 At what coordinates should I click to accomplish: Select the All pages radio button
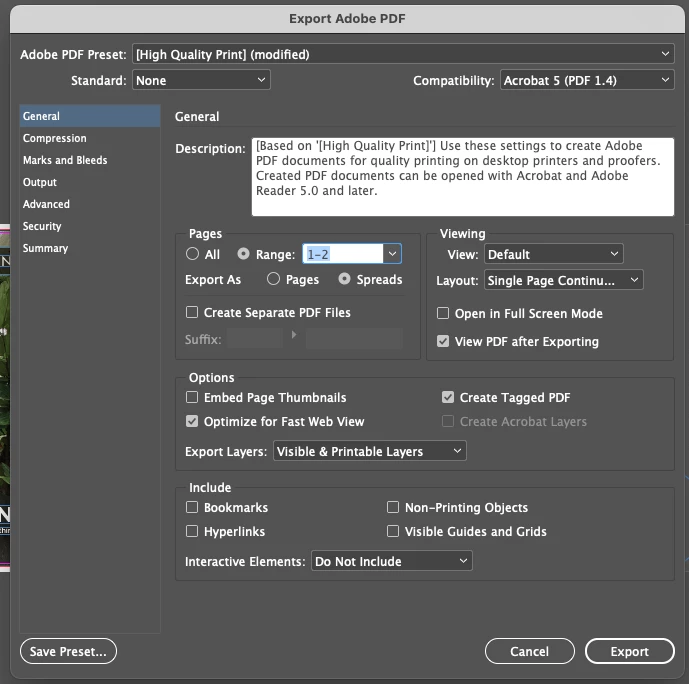point(192,254)
